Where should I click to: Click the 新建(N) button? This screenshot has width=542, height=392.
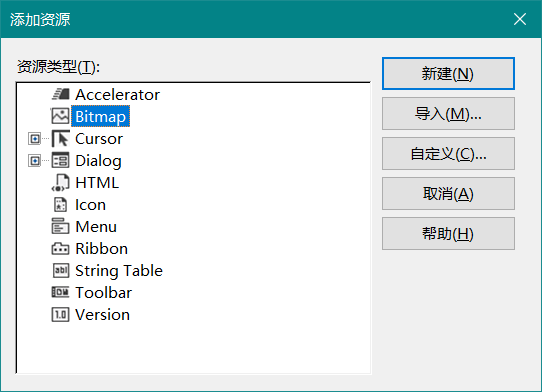(448, 74)
